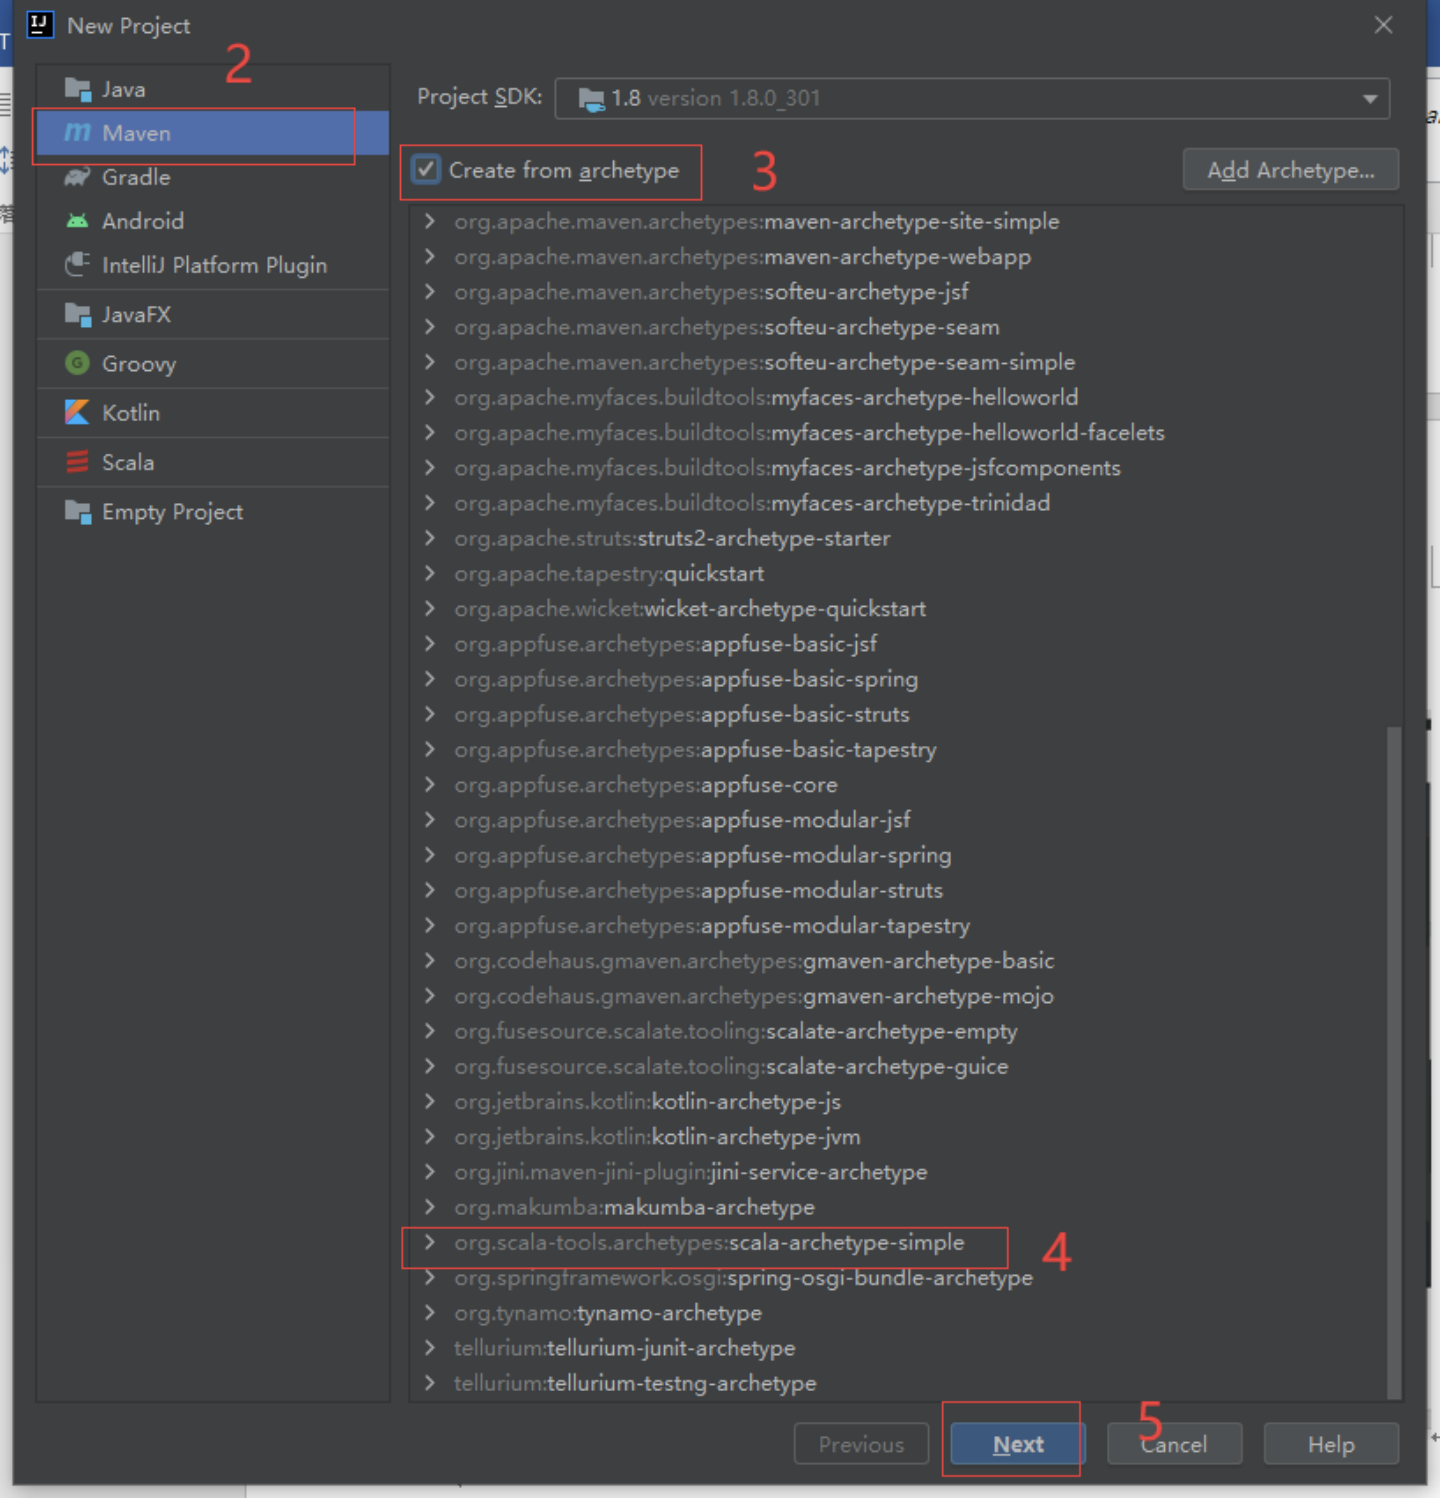Select scalate-archetype-guice row text

(731, 1067)
